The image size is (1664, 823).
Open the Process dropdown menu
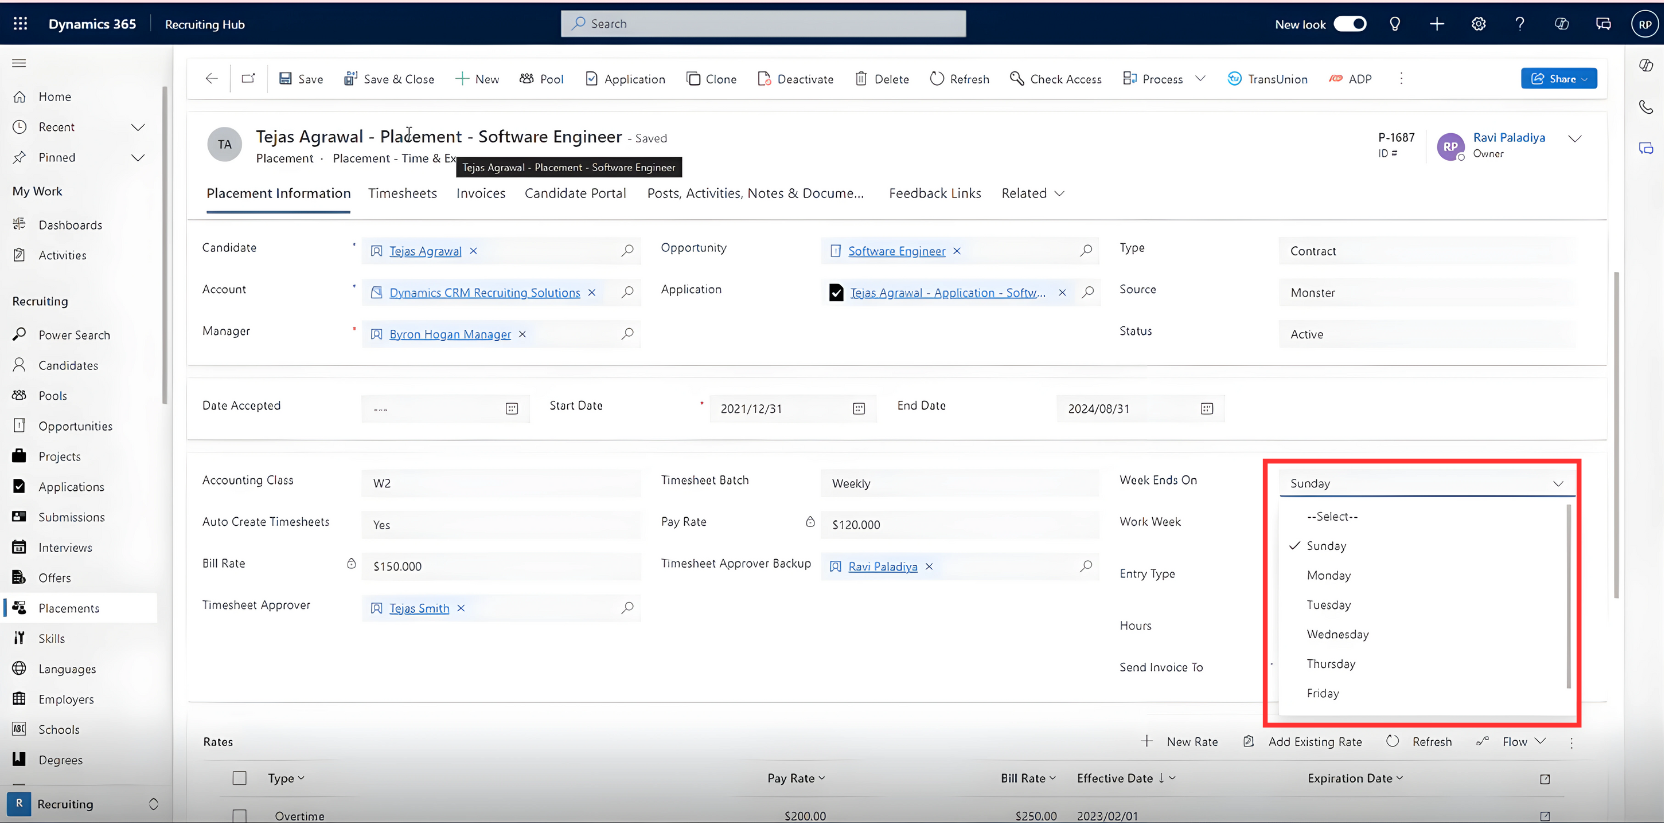pyautogui.click(x=1200, y=79)
